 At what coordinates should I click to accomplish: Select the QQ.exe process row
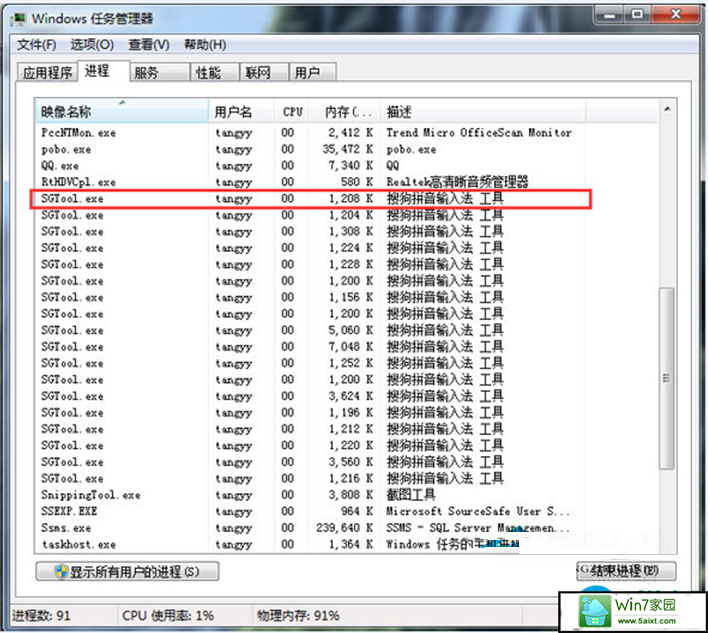(310, 166)
